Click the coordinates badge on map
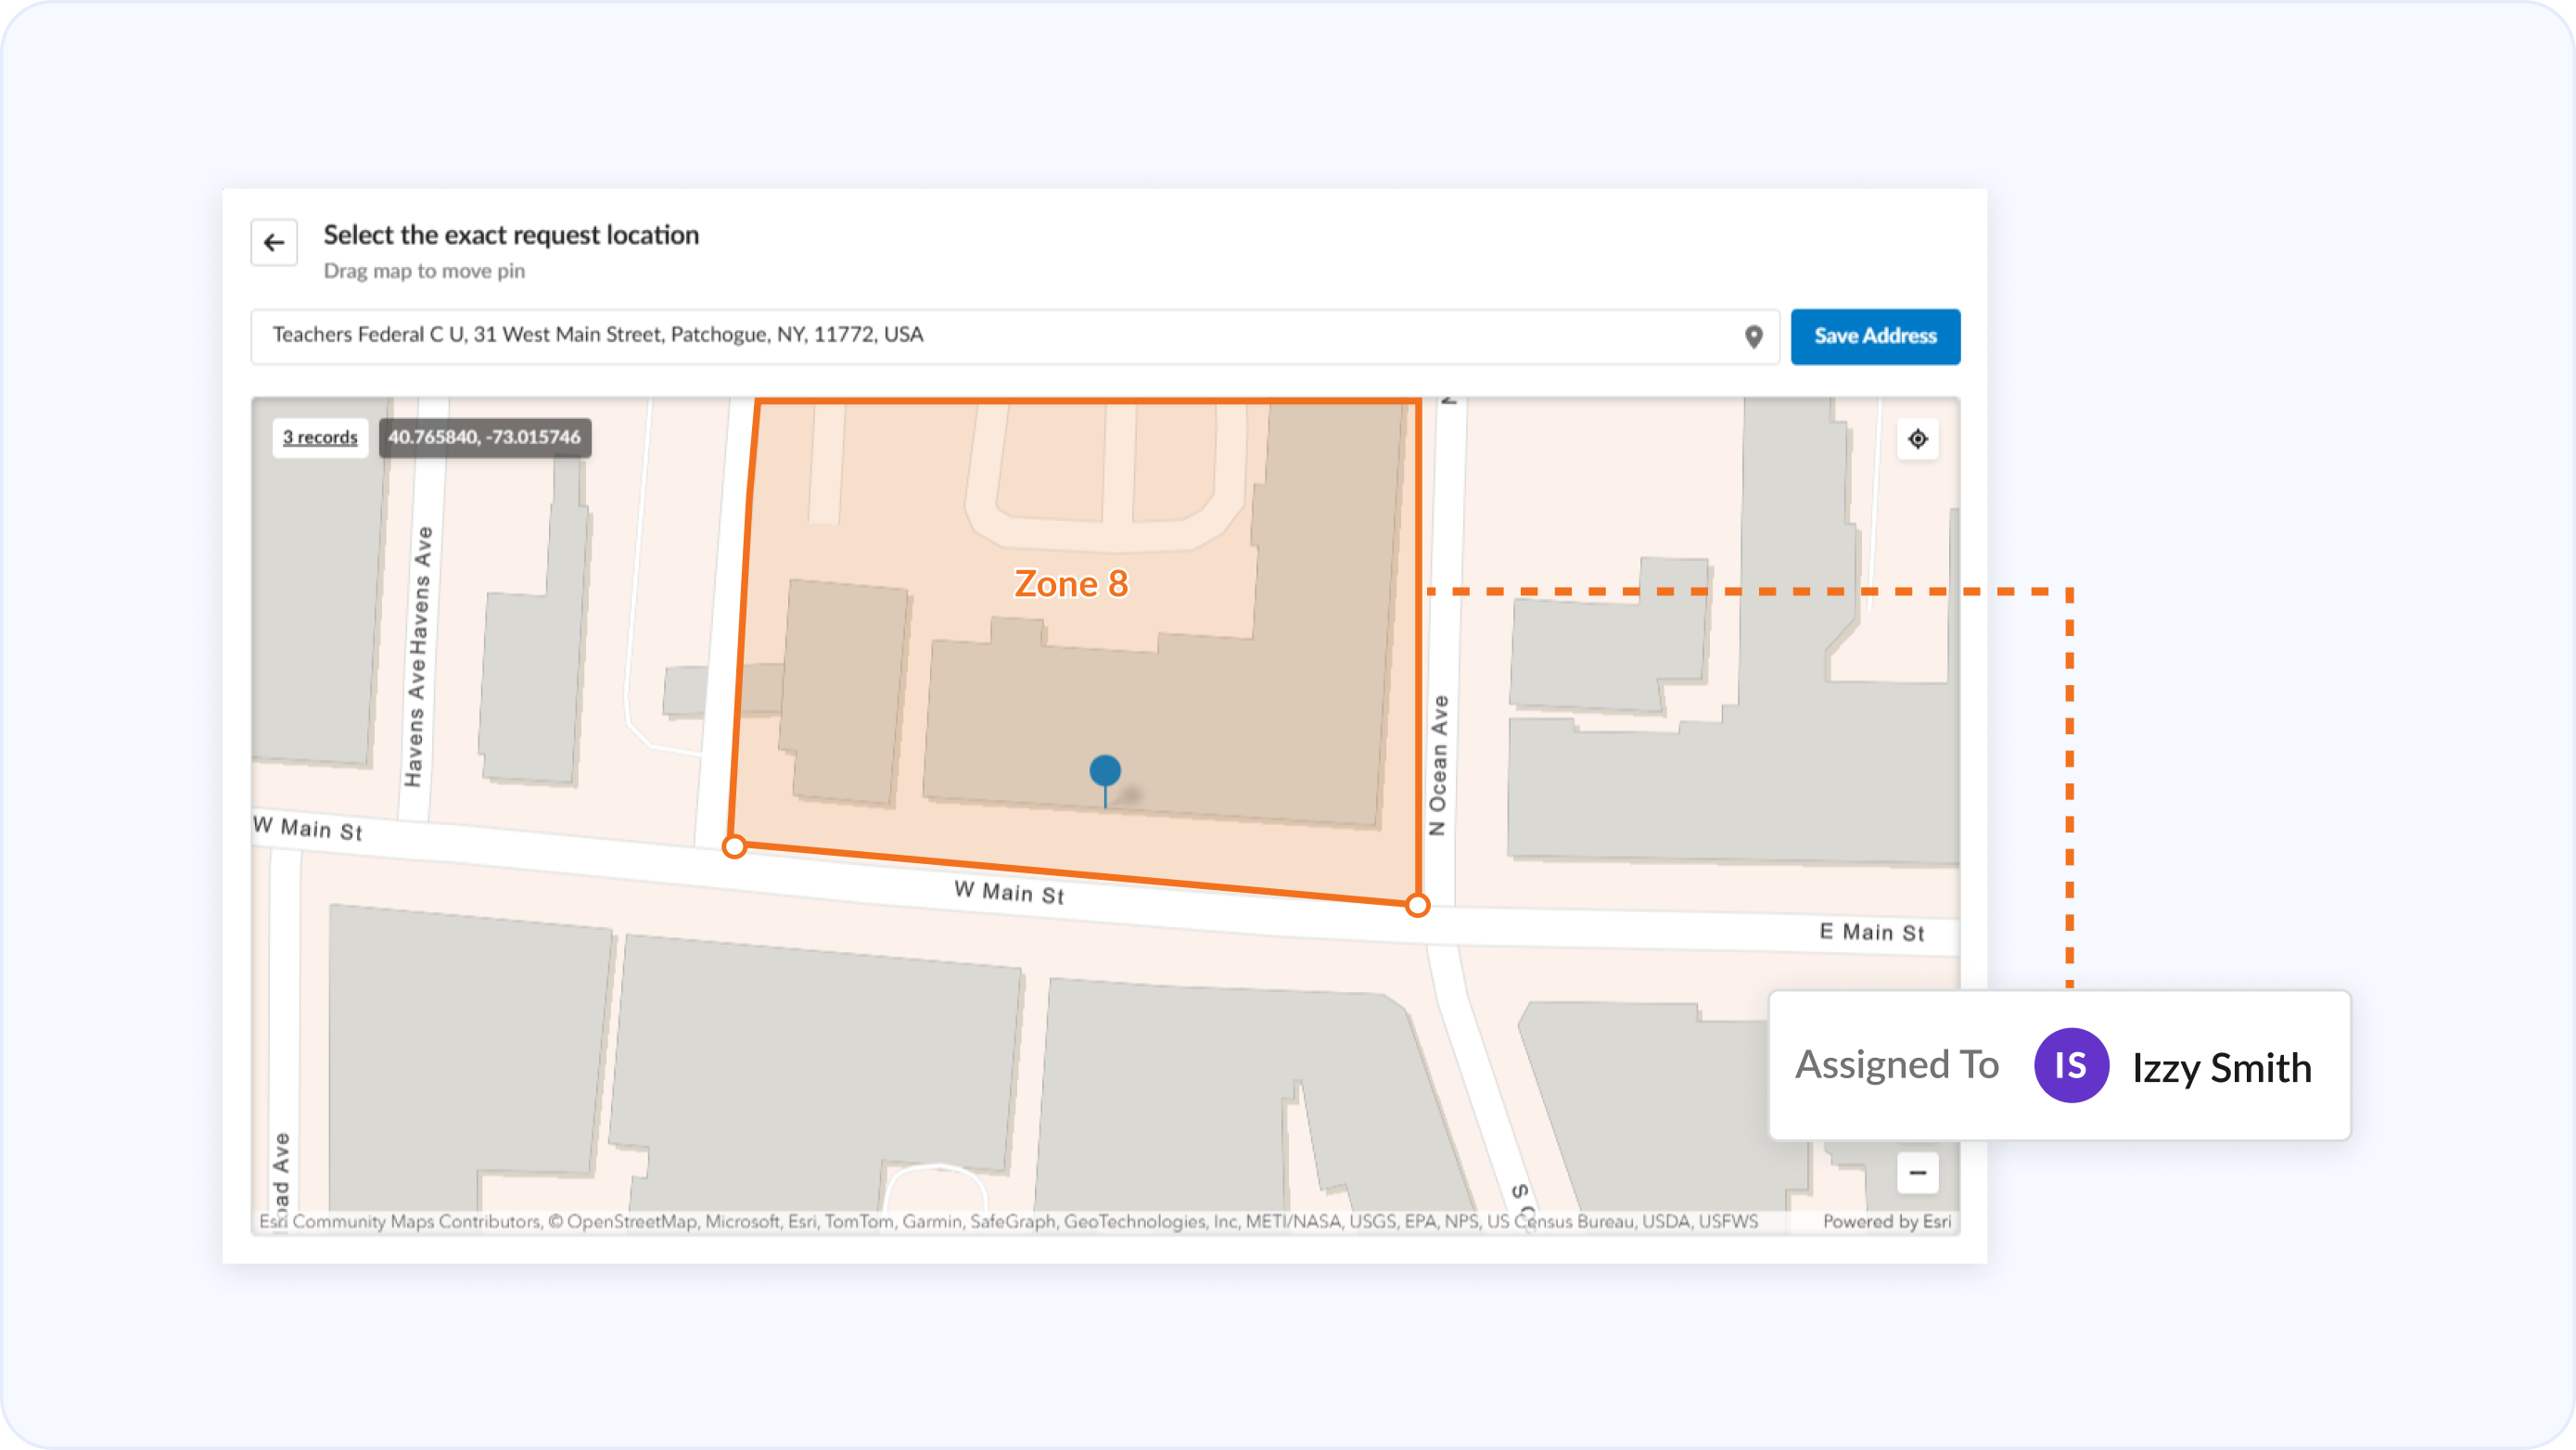The image size is (2576, 1450). 484,438
